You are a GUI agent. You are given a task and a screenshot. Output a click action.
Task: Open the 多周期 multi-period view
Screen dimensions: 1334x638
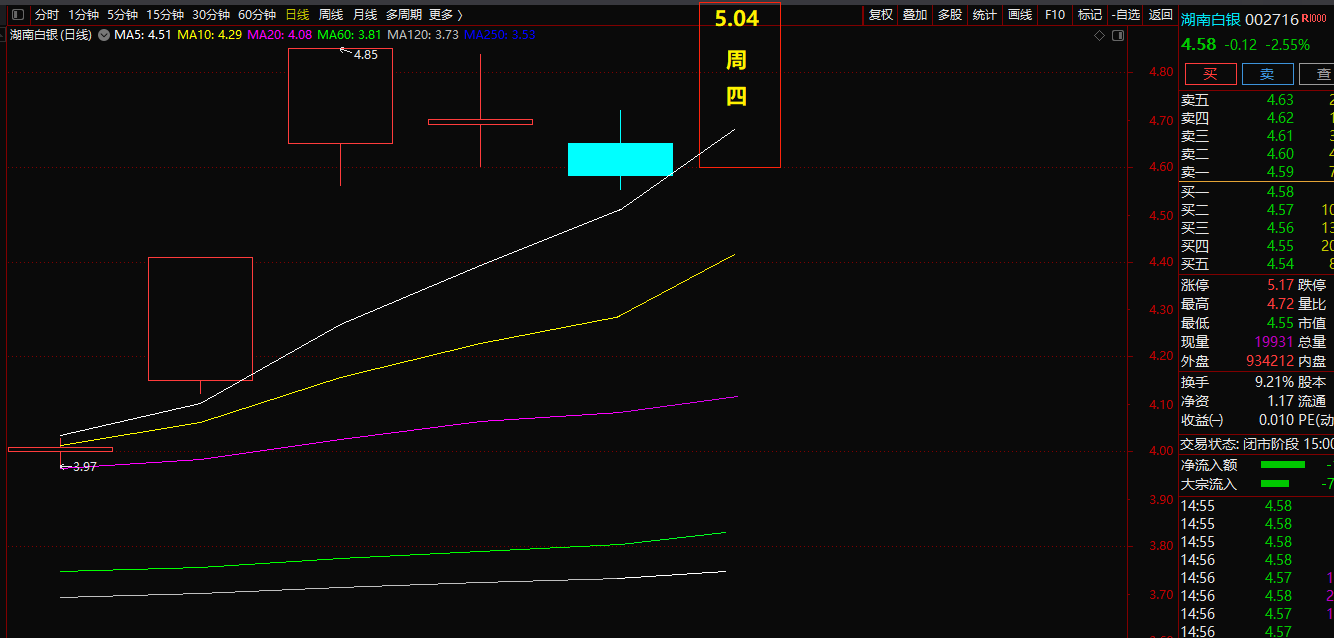click(x=404, y=15)
